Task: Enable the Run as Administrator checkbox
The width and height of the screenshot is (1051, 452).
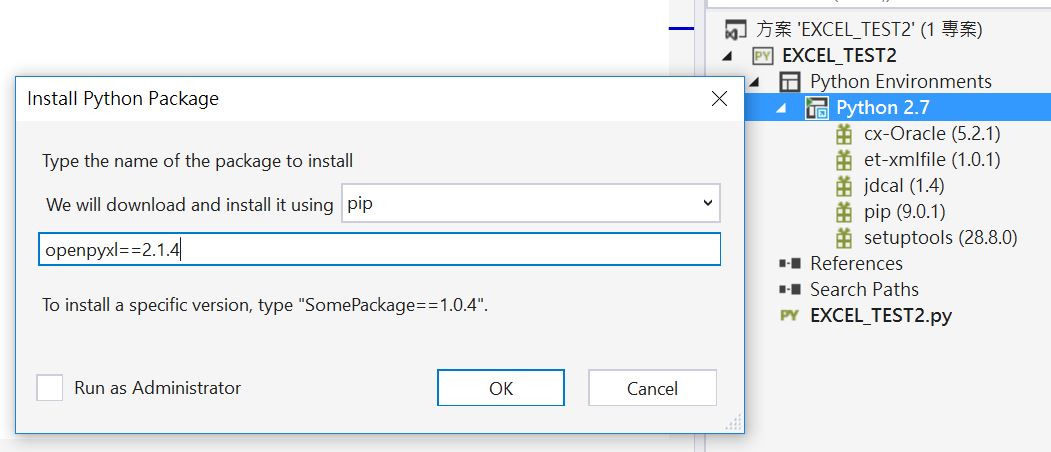Action: pos(50,388)
